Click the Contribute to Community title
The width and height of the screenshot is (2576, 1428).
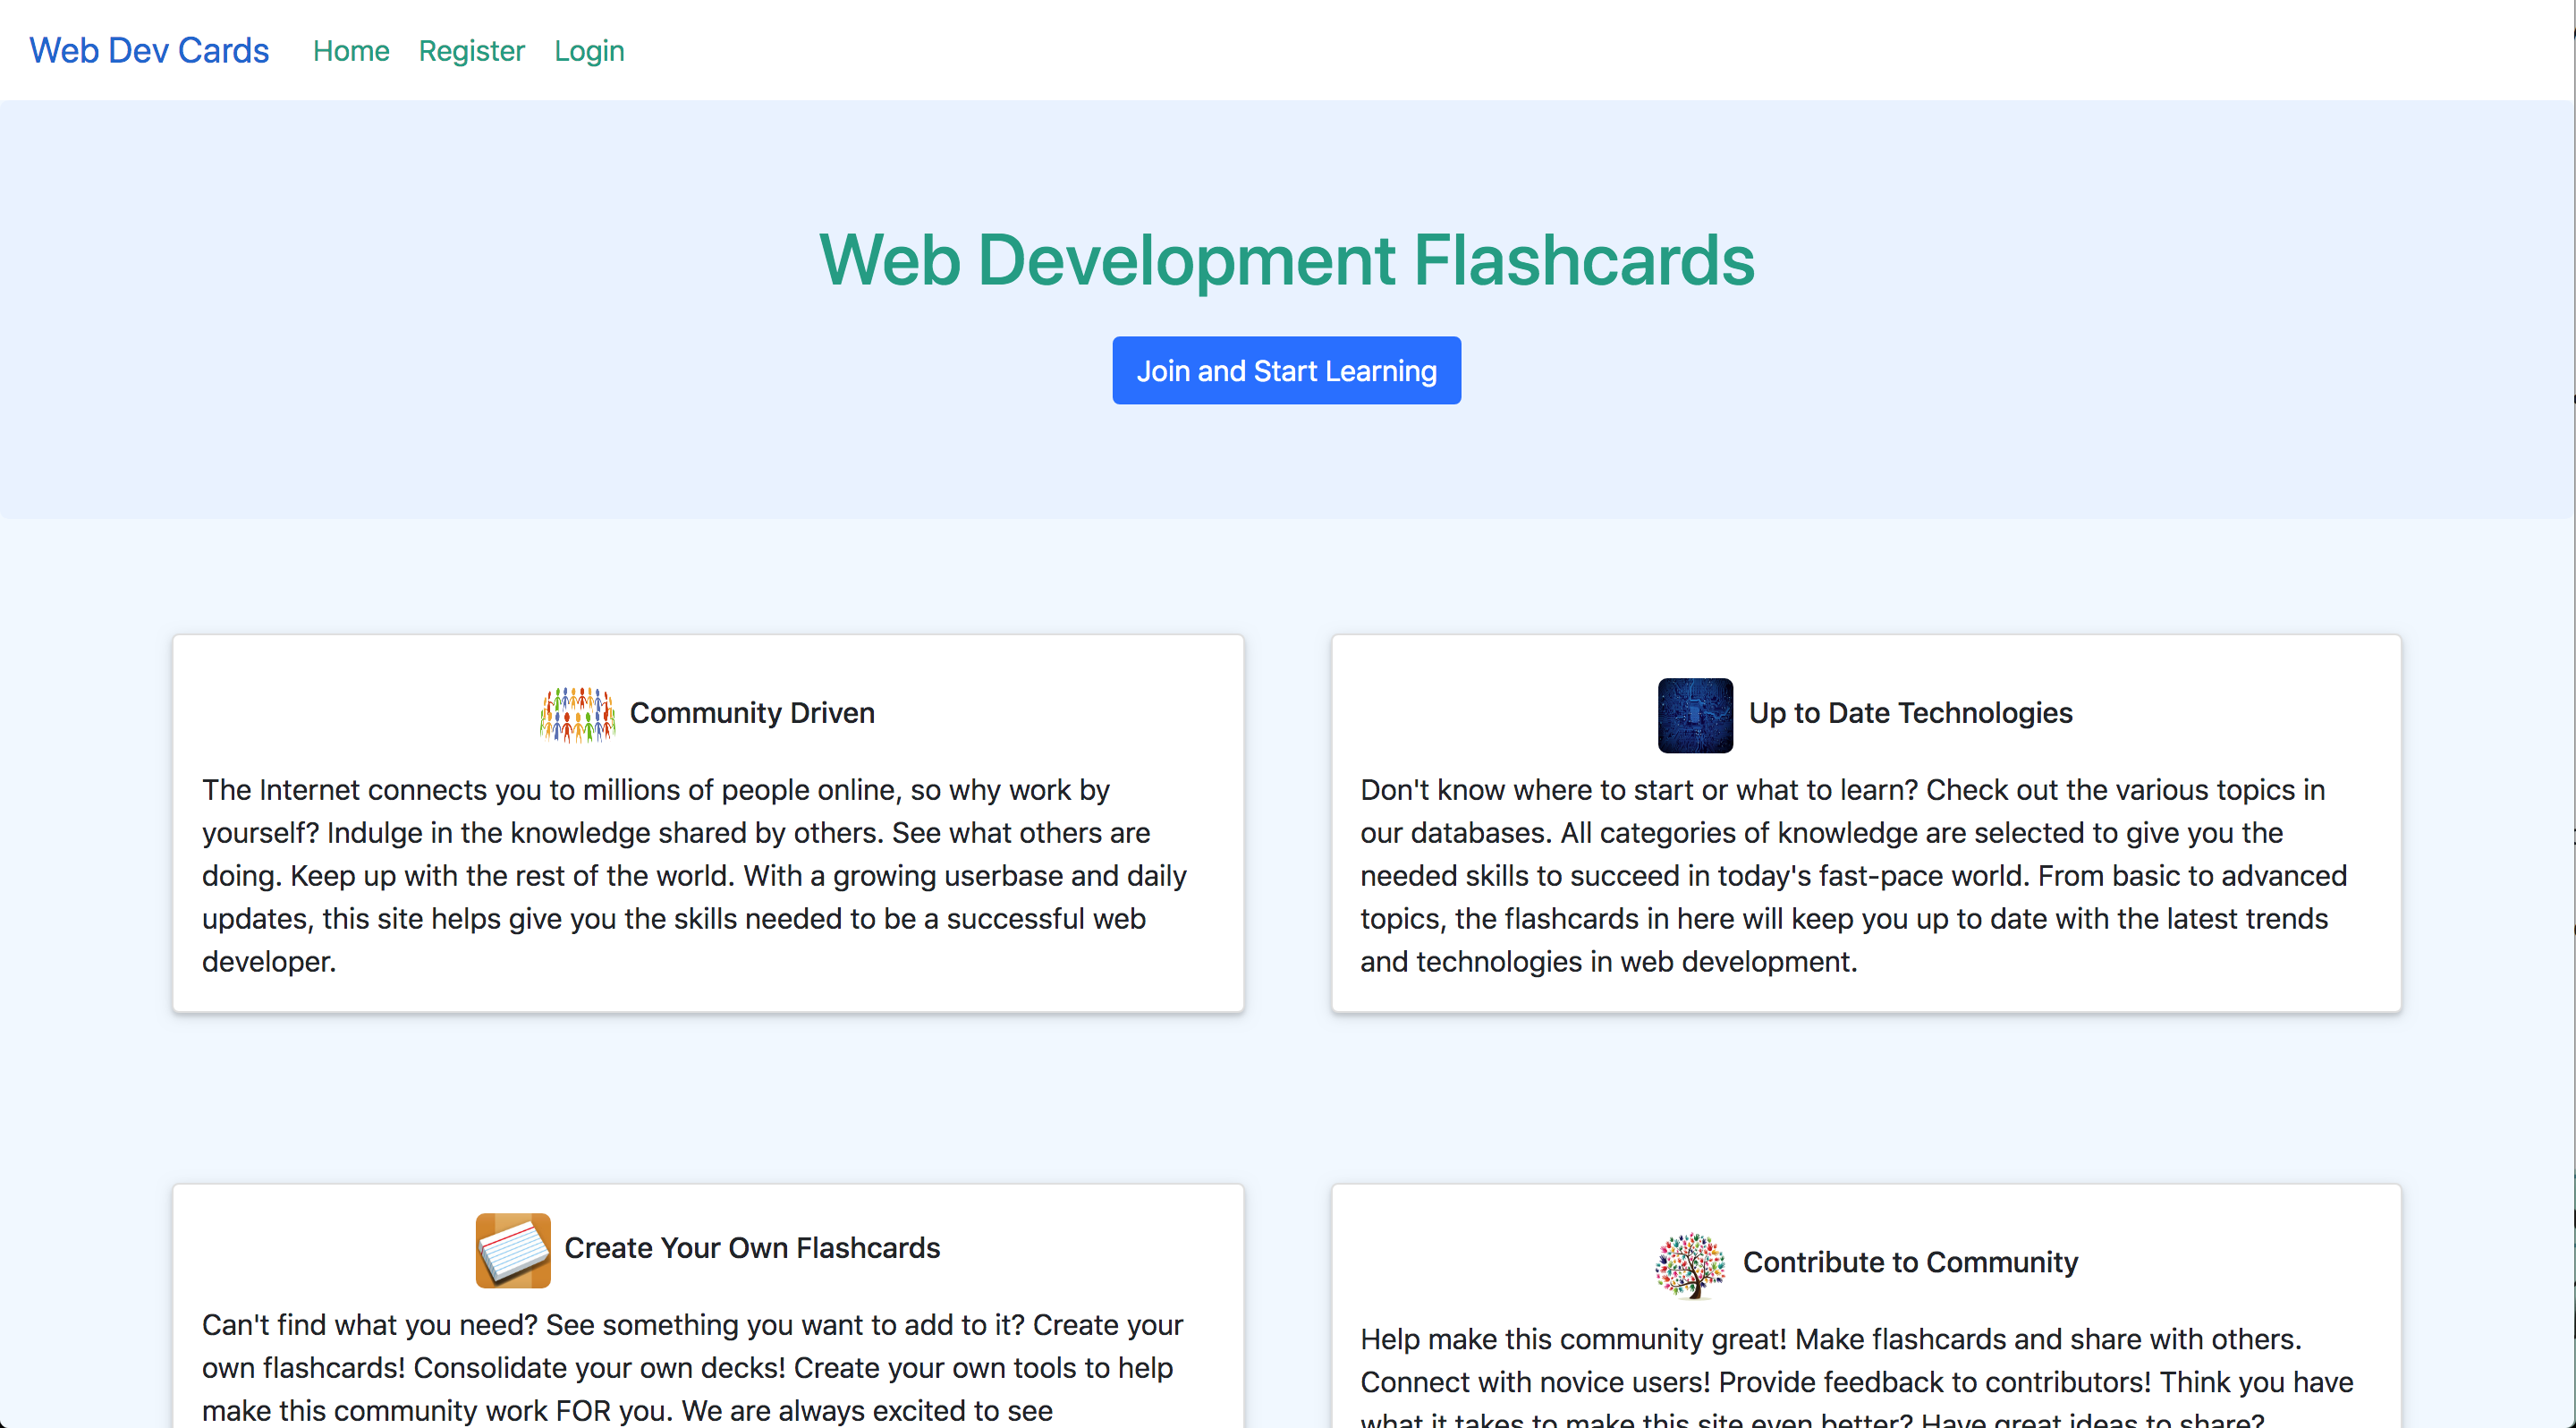point(1909,1262)
